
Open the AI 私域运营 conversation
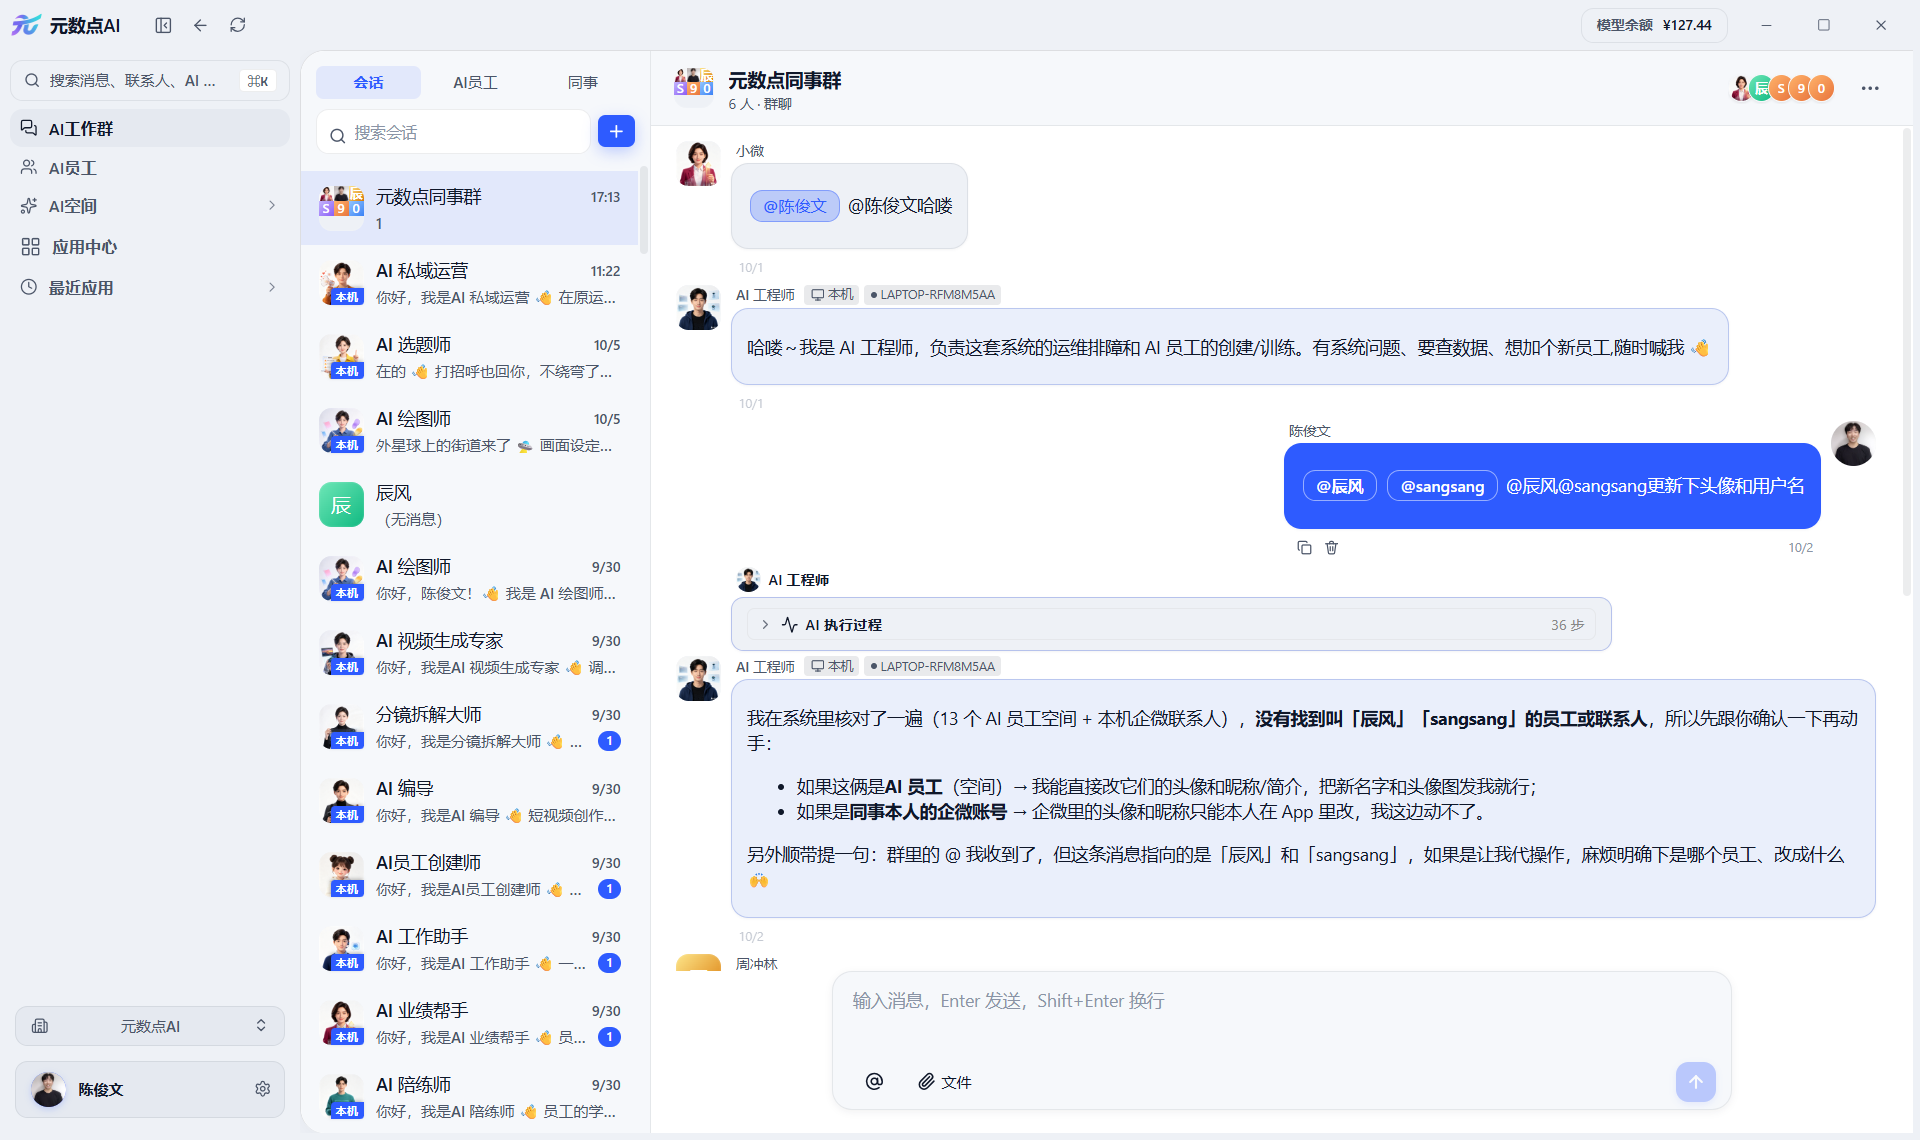tap(470, 284)
